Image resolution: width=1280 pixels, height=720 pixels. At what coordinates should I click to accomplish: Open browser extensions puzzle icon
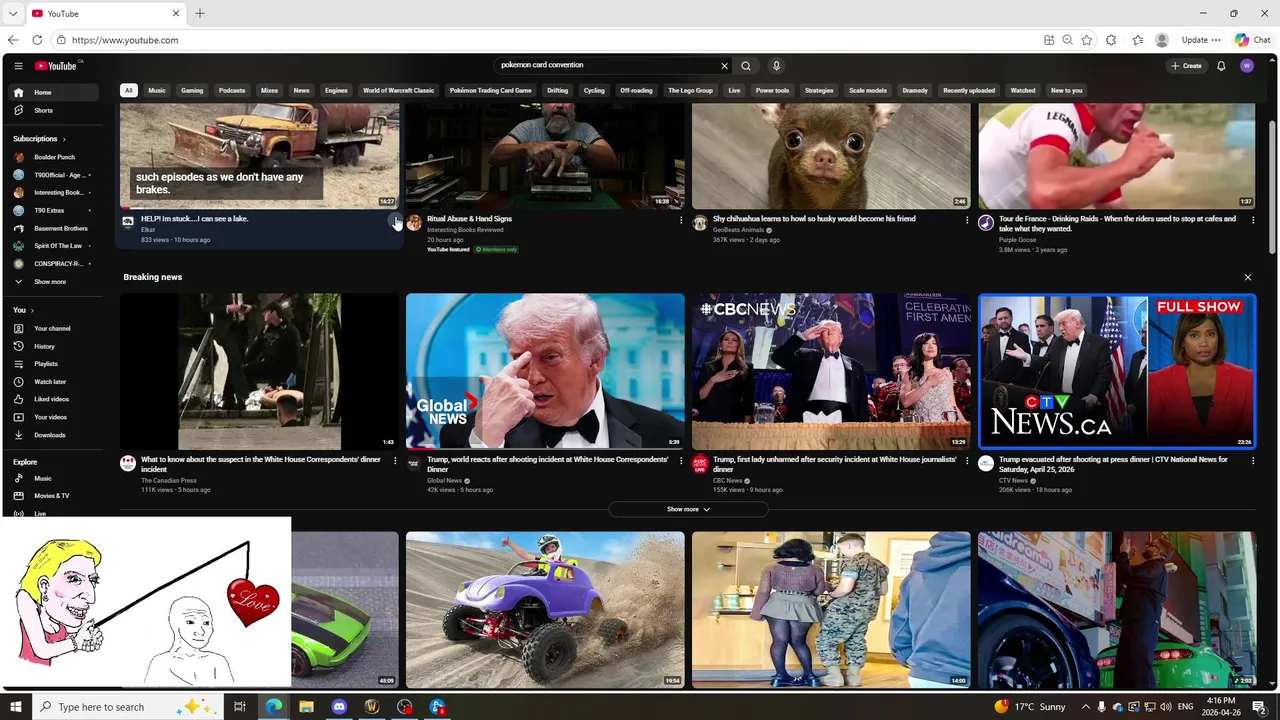click(x=1111, y=40)
